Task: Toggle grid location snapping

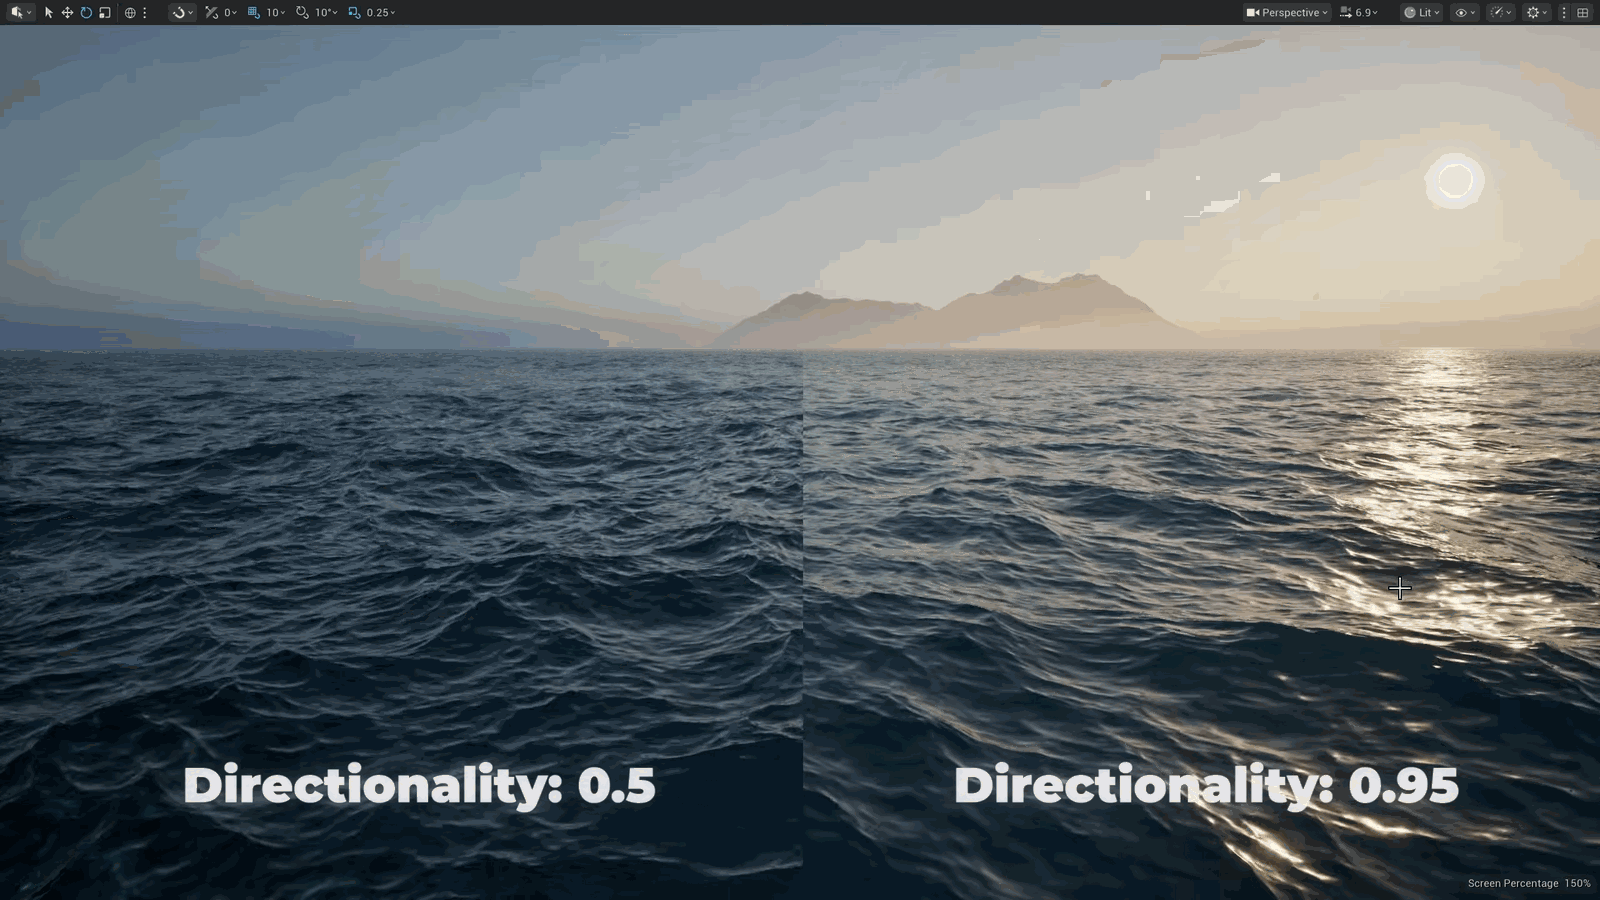Action: tap(253, 13)
